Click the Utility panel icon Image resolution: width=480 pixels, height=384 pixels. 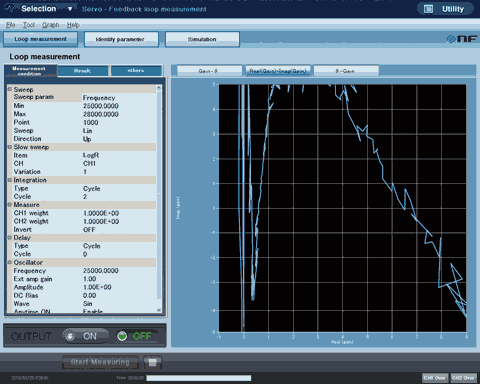pyautogui.click(x=428, y=9)
